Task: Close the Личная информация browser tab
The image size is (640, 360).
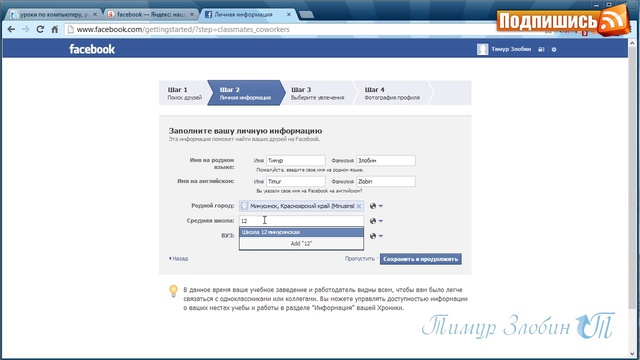Action: (x=289, y=14)
